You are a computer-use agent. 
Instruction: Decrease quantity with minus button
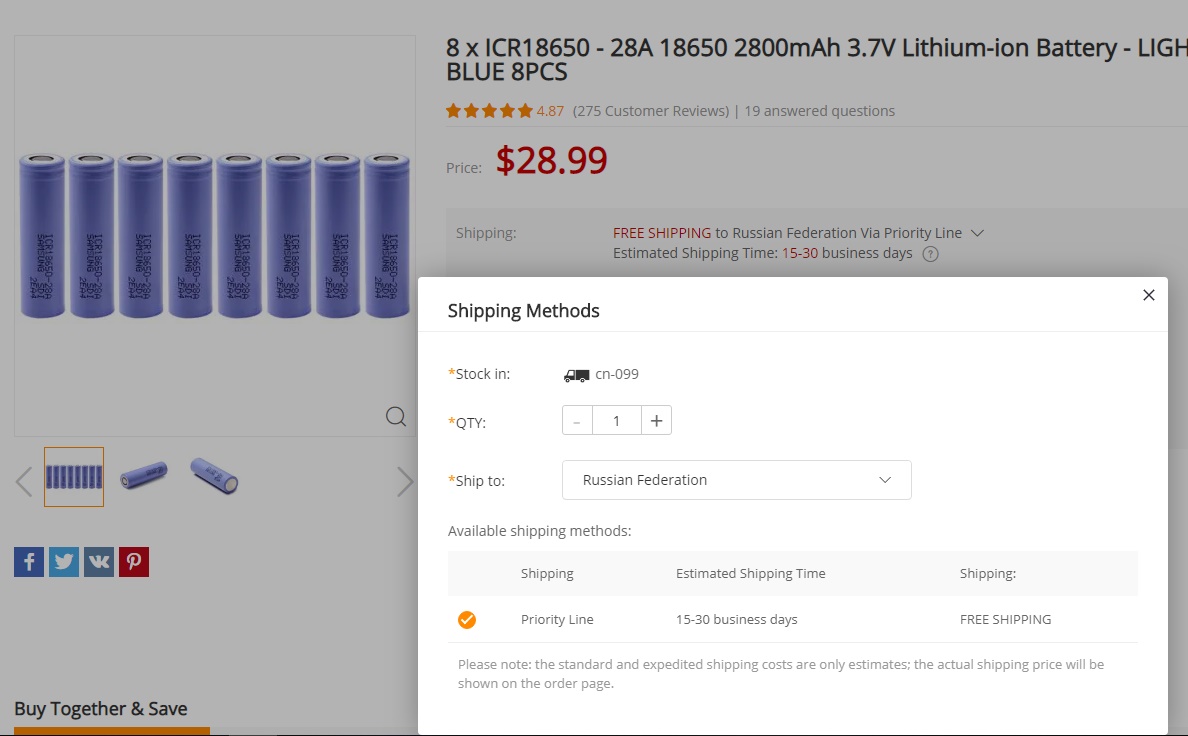(577, 421)
